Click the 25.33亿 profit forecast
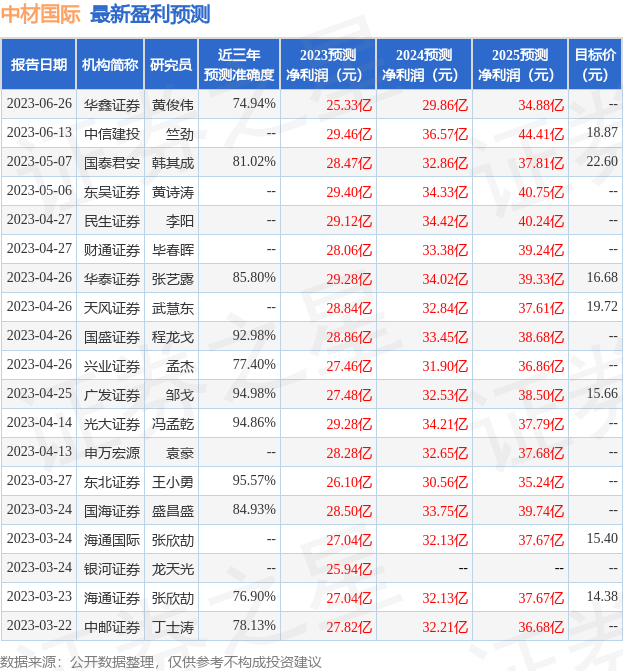This screenshot has width=623, height=671. point(349,105)
